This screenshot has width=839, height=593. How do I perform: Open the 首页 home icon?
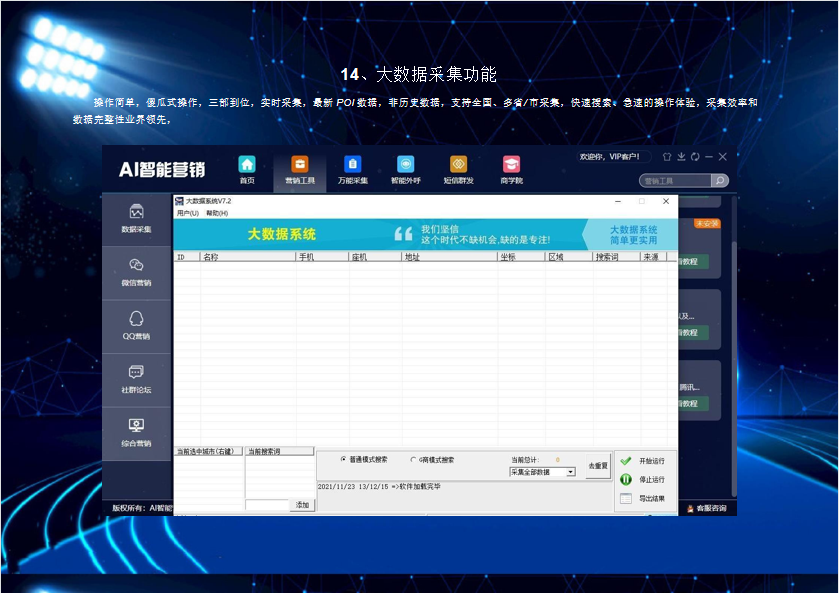click(247, 164)
